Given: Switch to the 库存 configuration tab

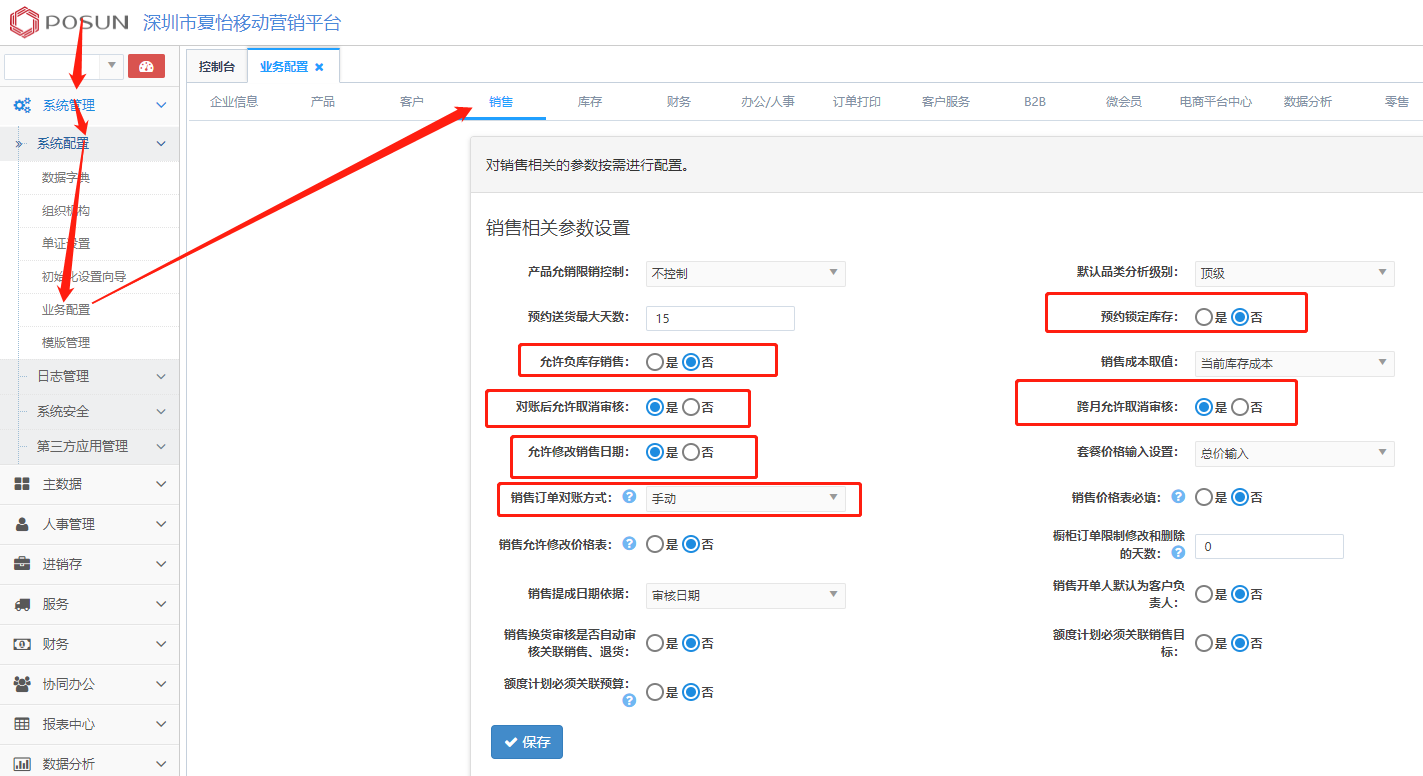Looking at the screenshot, I should pyautogui.click(x=589, y=101).
